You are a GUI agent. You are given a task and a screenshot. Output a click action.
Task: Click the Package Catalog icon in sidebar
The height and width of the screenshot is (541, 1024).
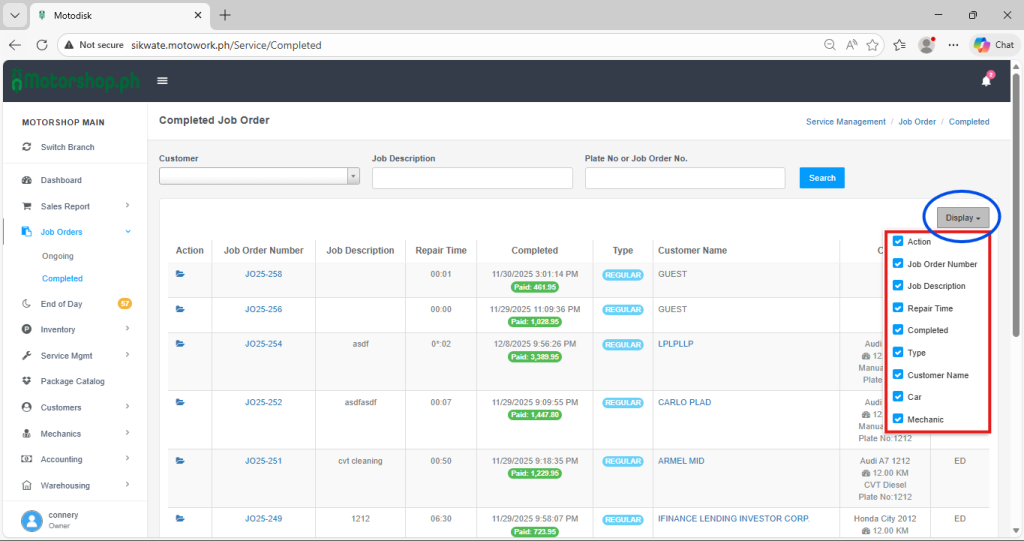pyautogui.click(x=27, y=381)
